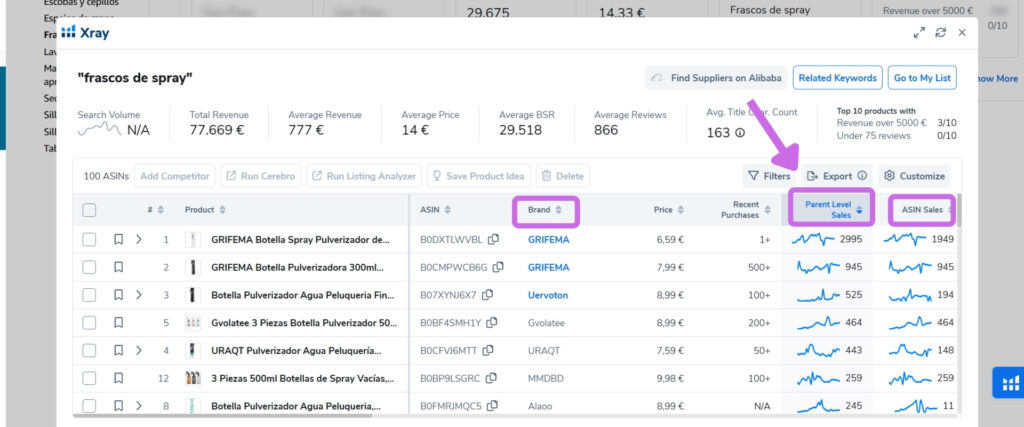Image resolution: width=1024 pixels, height=427 pixels.
Task: View Parent Level Sales graph for 2995
Action: (813, 240)
